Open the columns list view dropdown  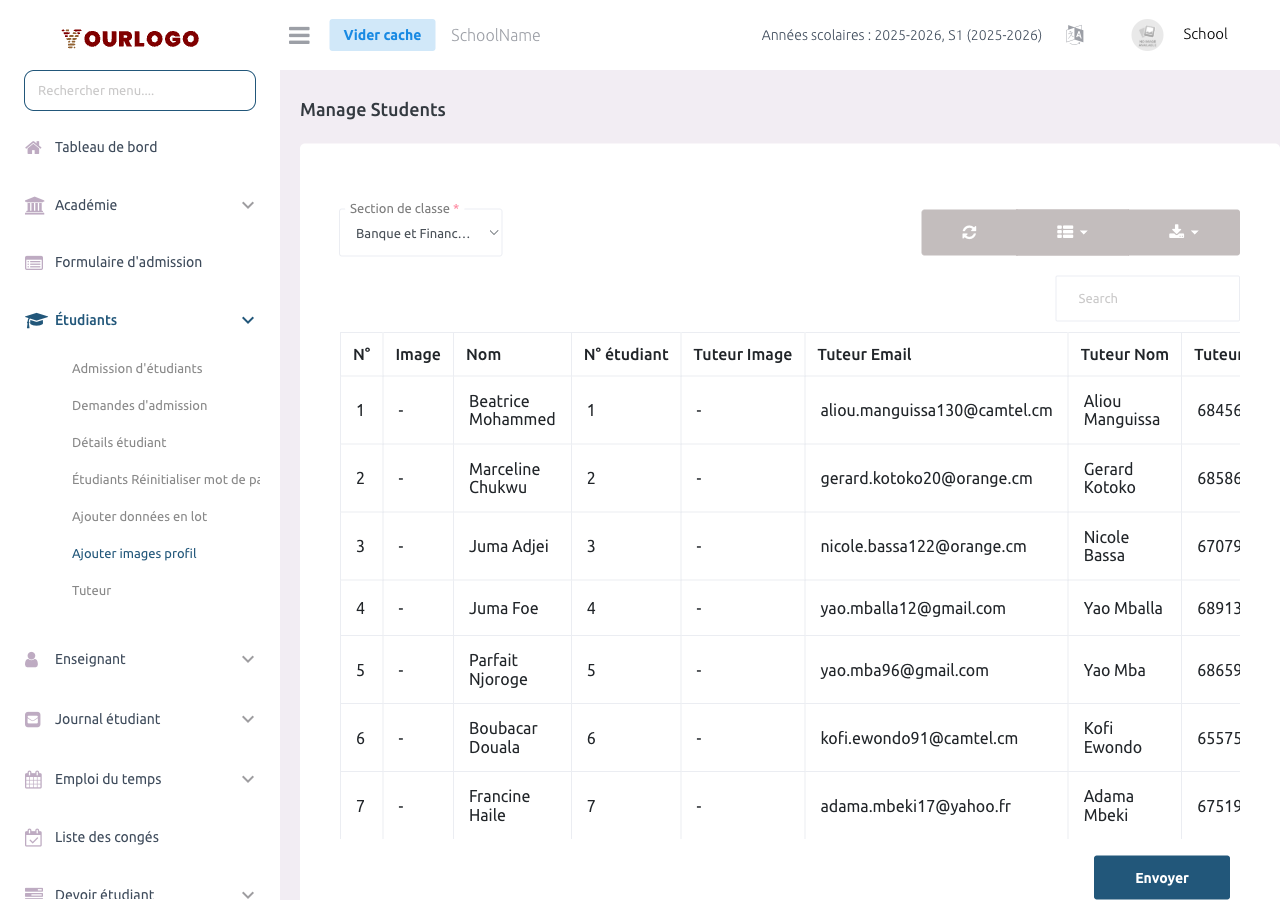click(x=1072, y=232)
